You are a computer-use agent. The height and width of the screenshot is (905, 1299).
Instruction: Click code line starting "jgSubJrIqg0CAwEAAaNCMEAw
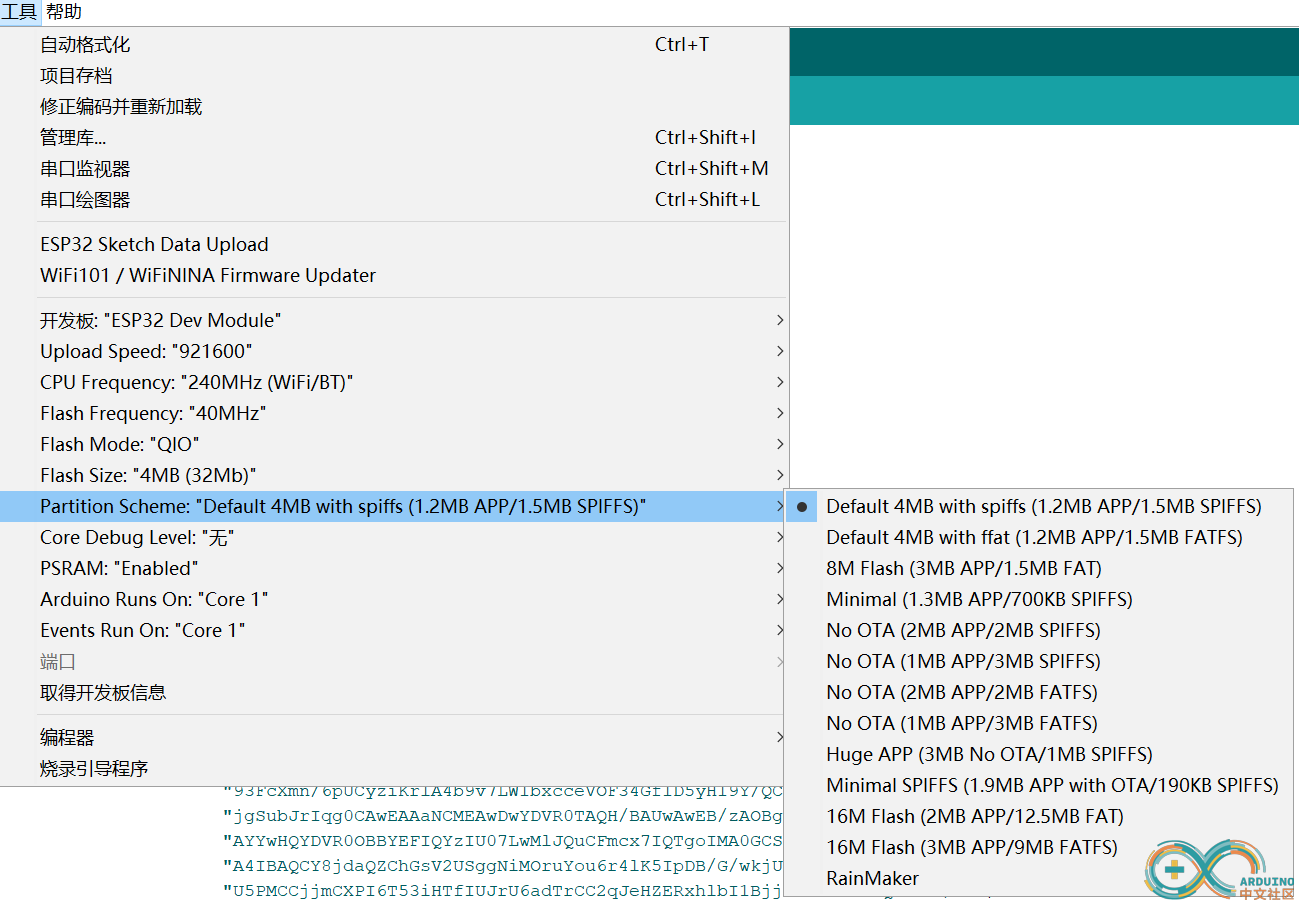point(504,816)
